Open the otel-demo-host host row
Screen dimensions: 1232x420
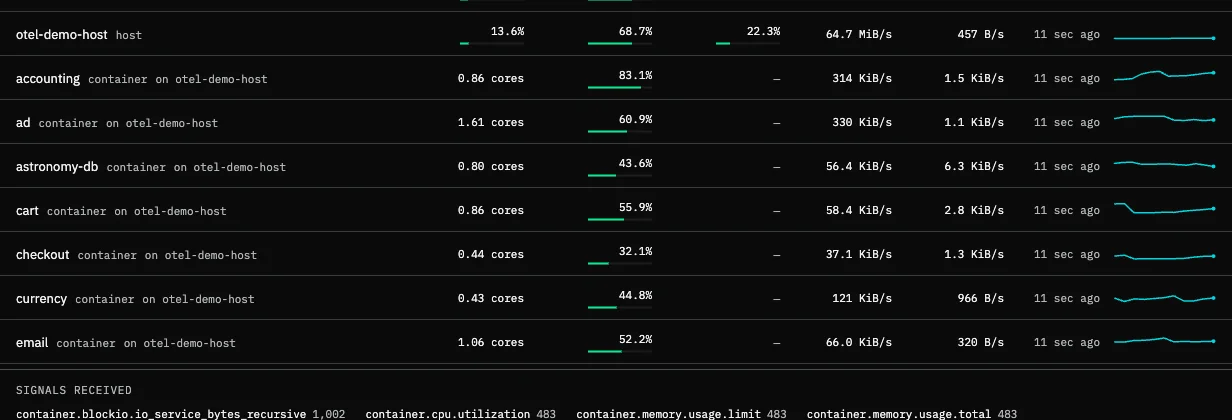[x=616, y=34]
